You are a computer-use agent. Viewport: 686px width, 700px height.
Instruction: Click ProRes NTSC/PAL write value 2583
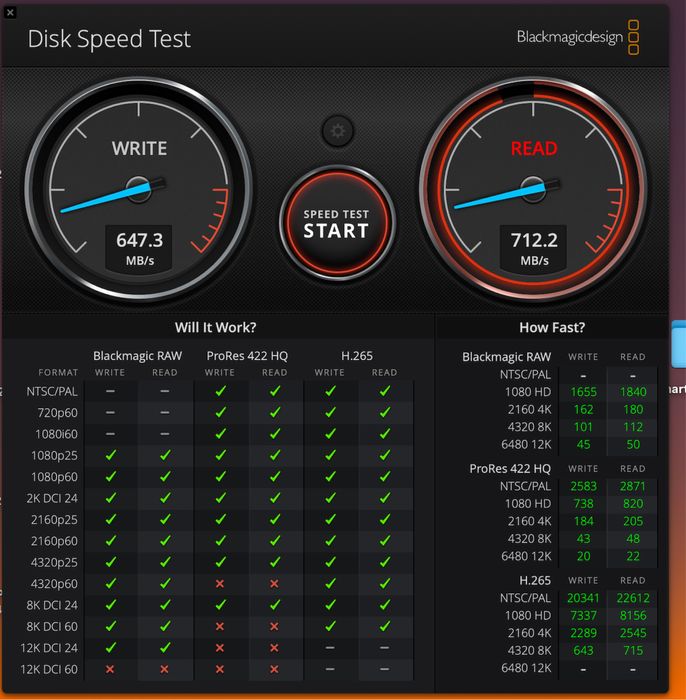(583, 486)
